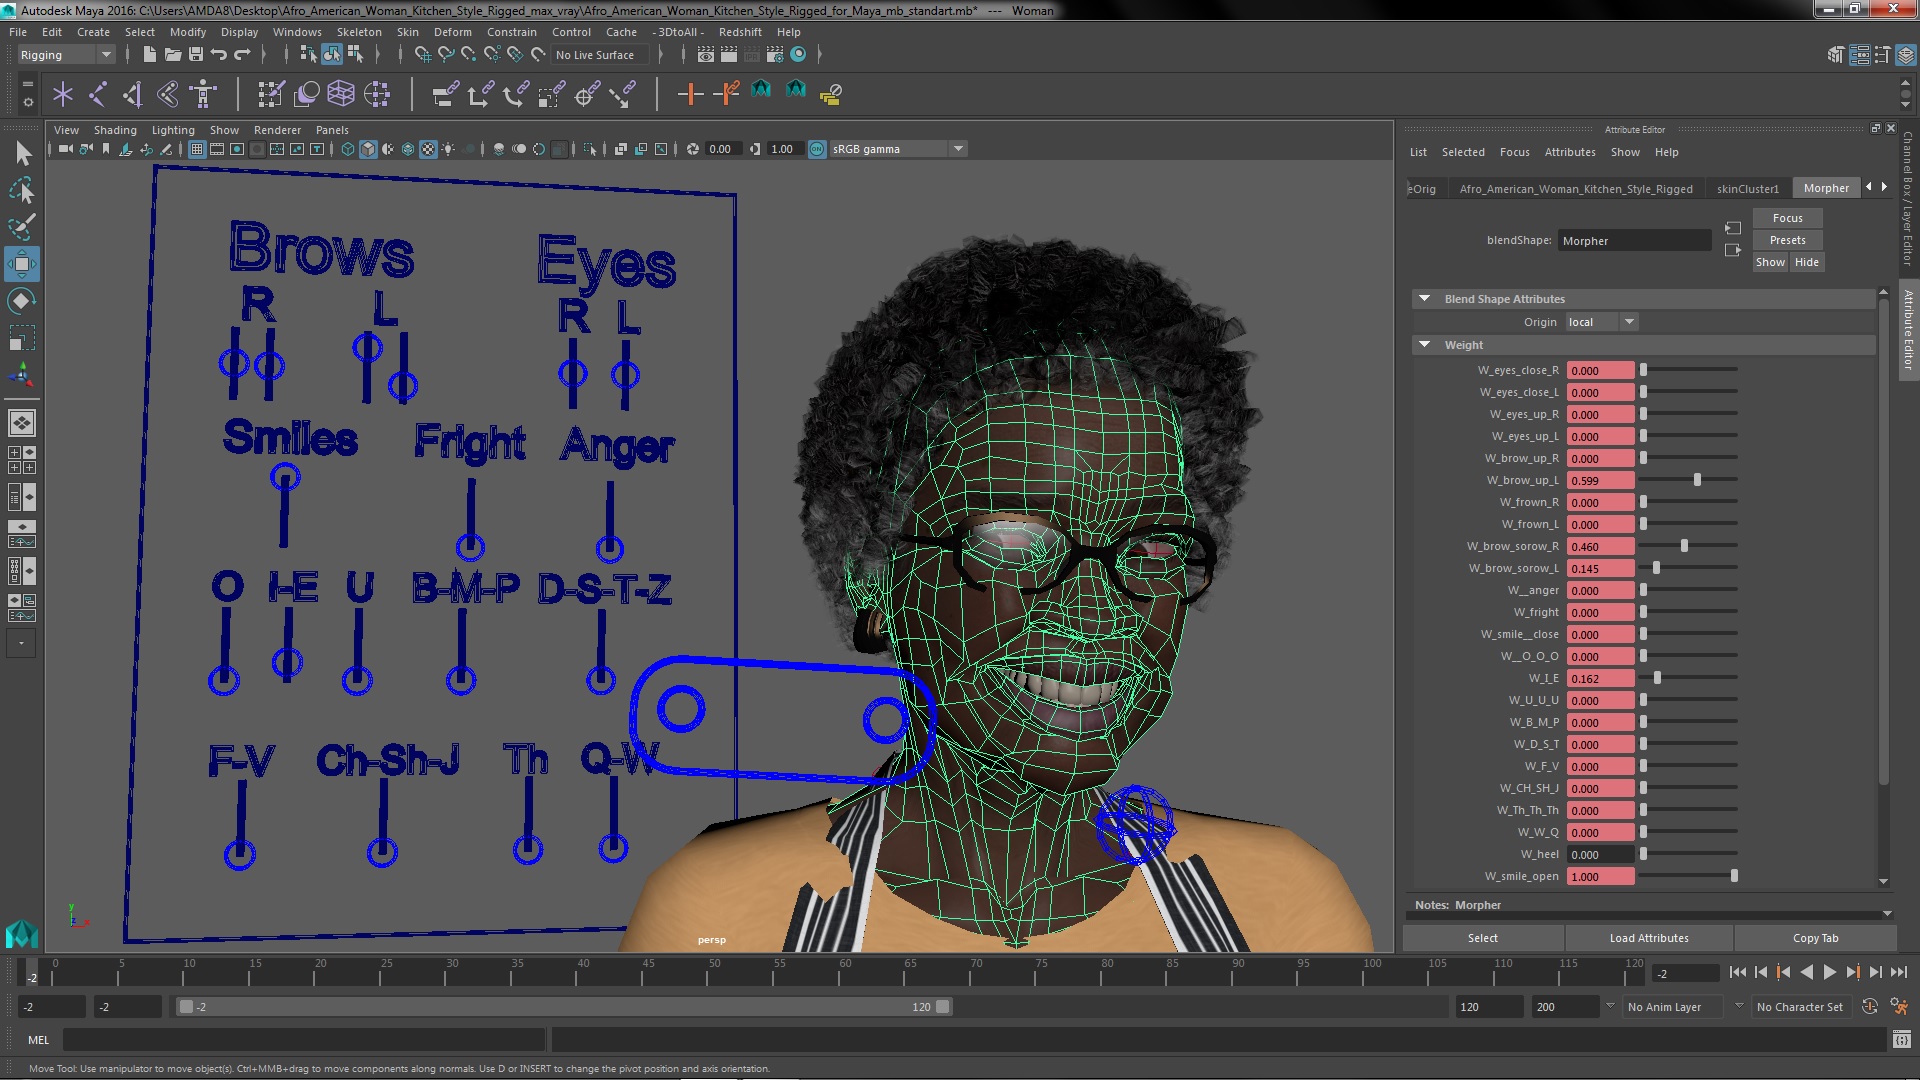
Task: Switch to the skinCluster1 tab
Action: (x=1747, y=188)
